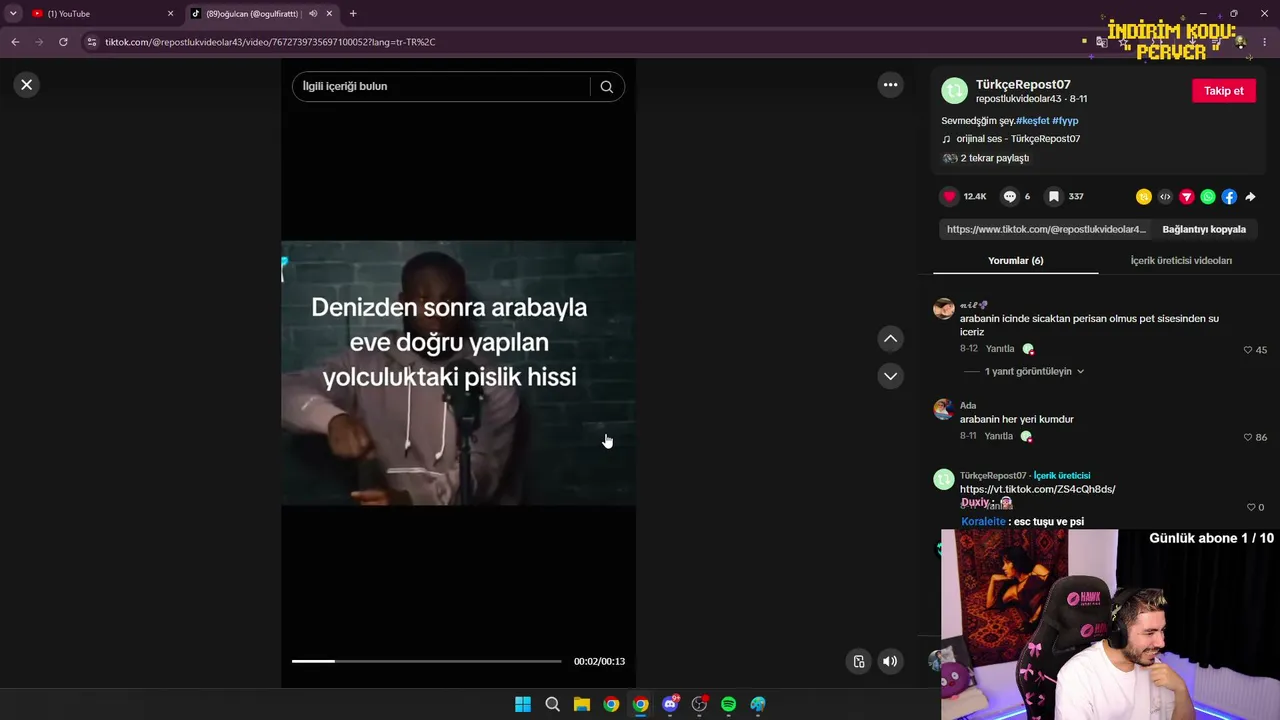Open Spotify from the taskbar
The width and height of the screenshot is (1280, 720).
point(729,704)
